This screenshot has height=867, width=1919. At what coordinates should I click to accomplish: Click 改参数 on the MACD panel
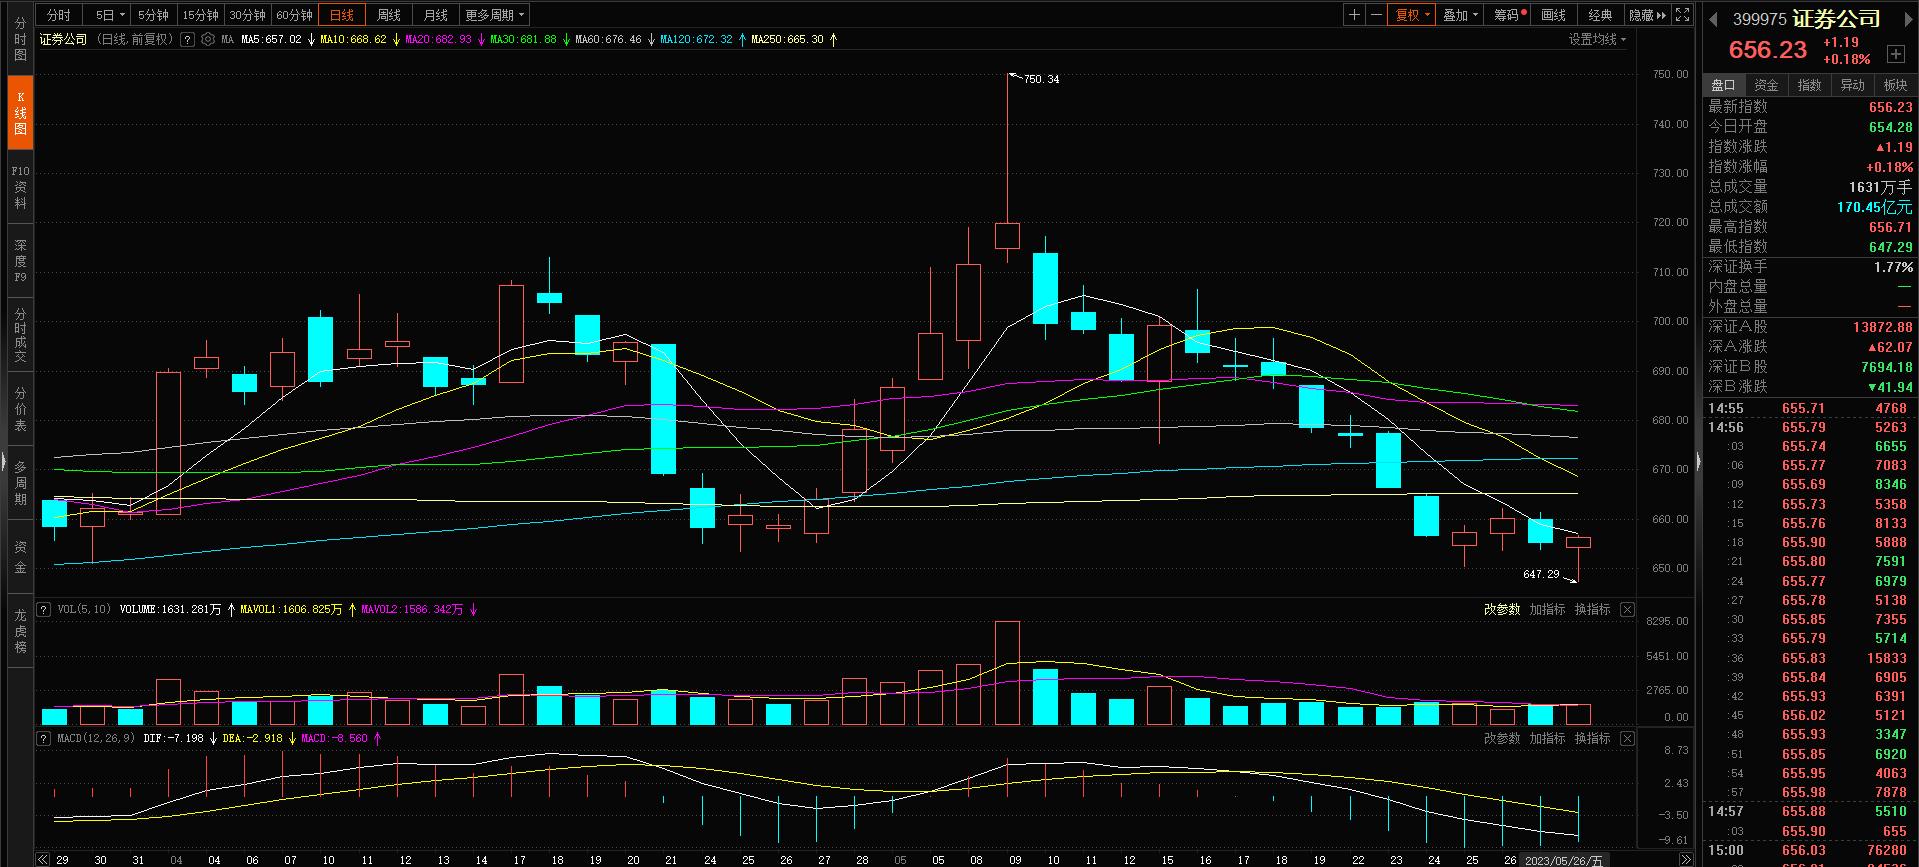pos(1501,738)
